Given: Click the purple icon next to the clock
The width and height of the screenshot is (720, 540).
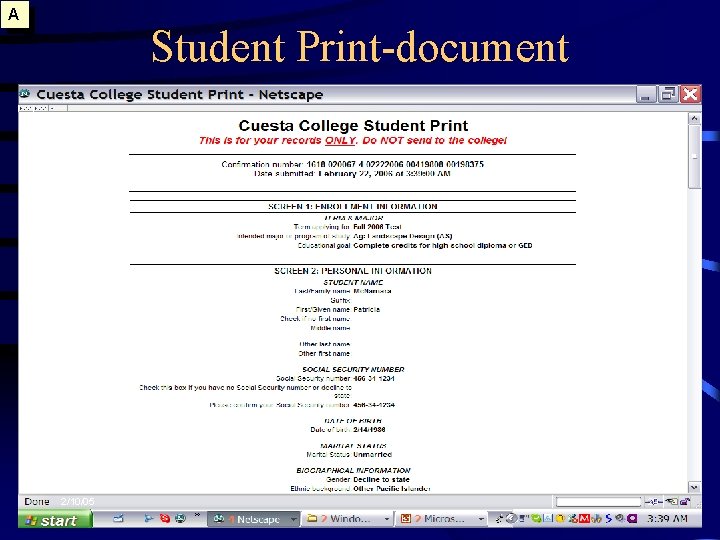Looking at the screenshot, I should point(632,518).
